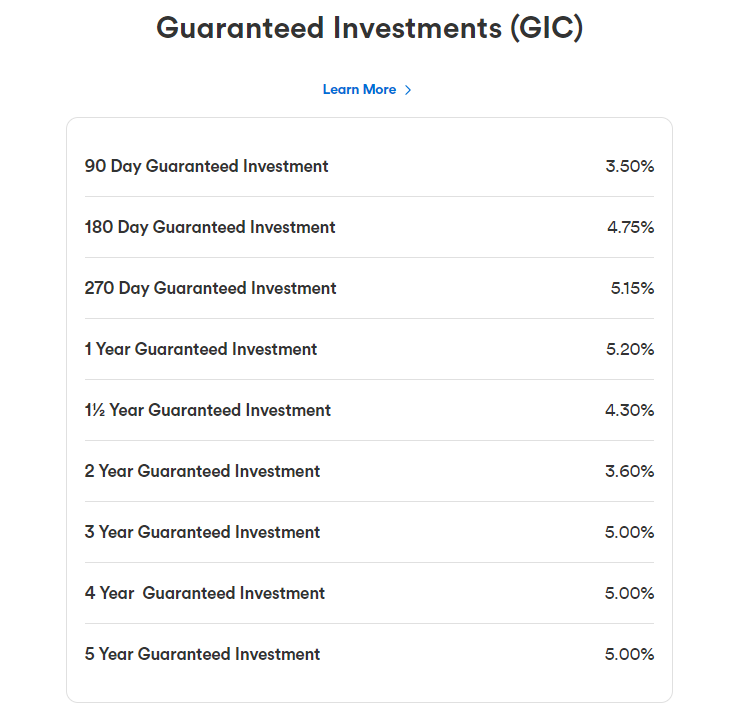Select the 3 Year Guaranteed Investment row
Viewport: 733px width, 713px height.
click(x=202, y=532)
